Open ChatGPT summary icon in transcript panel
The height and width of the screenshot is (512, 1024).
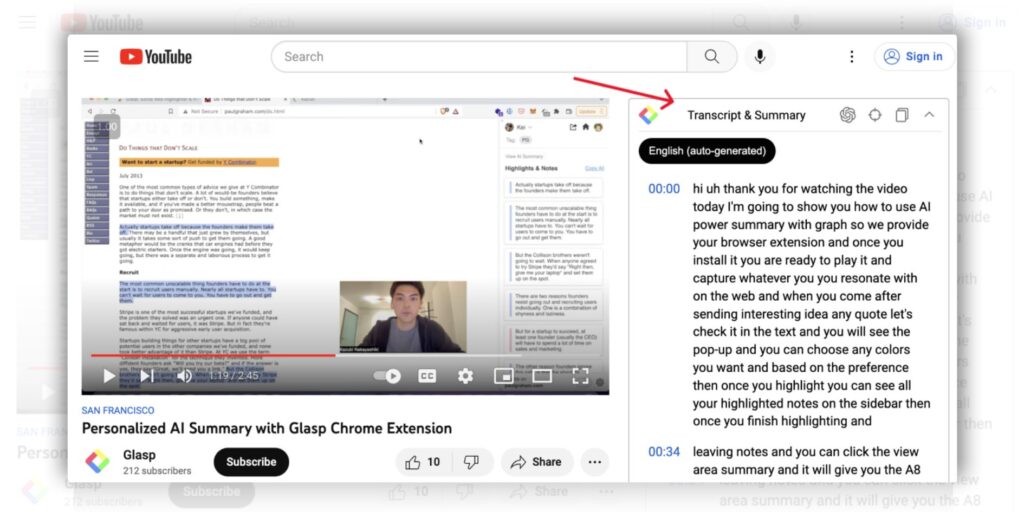click(x=848, y=115)
